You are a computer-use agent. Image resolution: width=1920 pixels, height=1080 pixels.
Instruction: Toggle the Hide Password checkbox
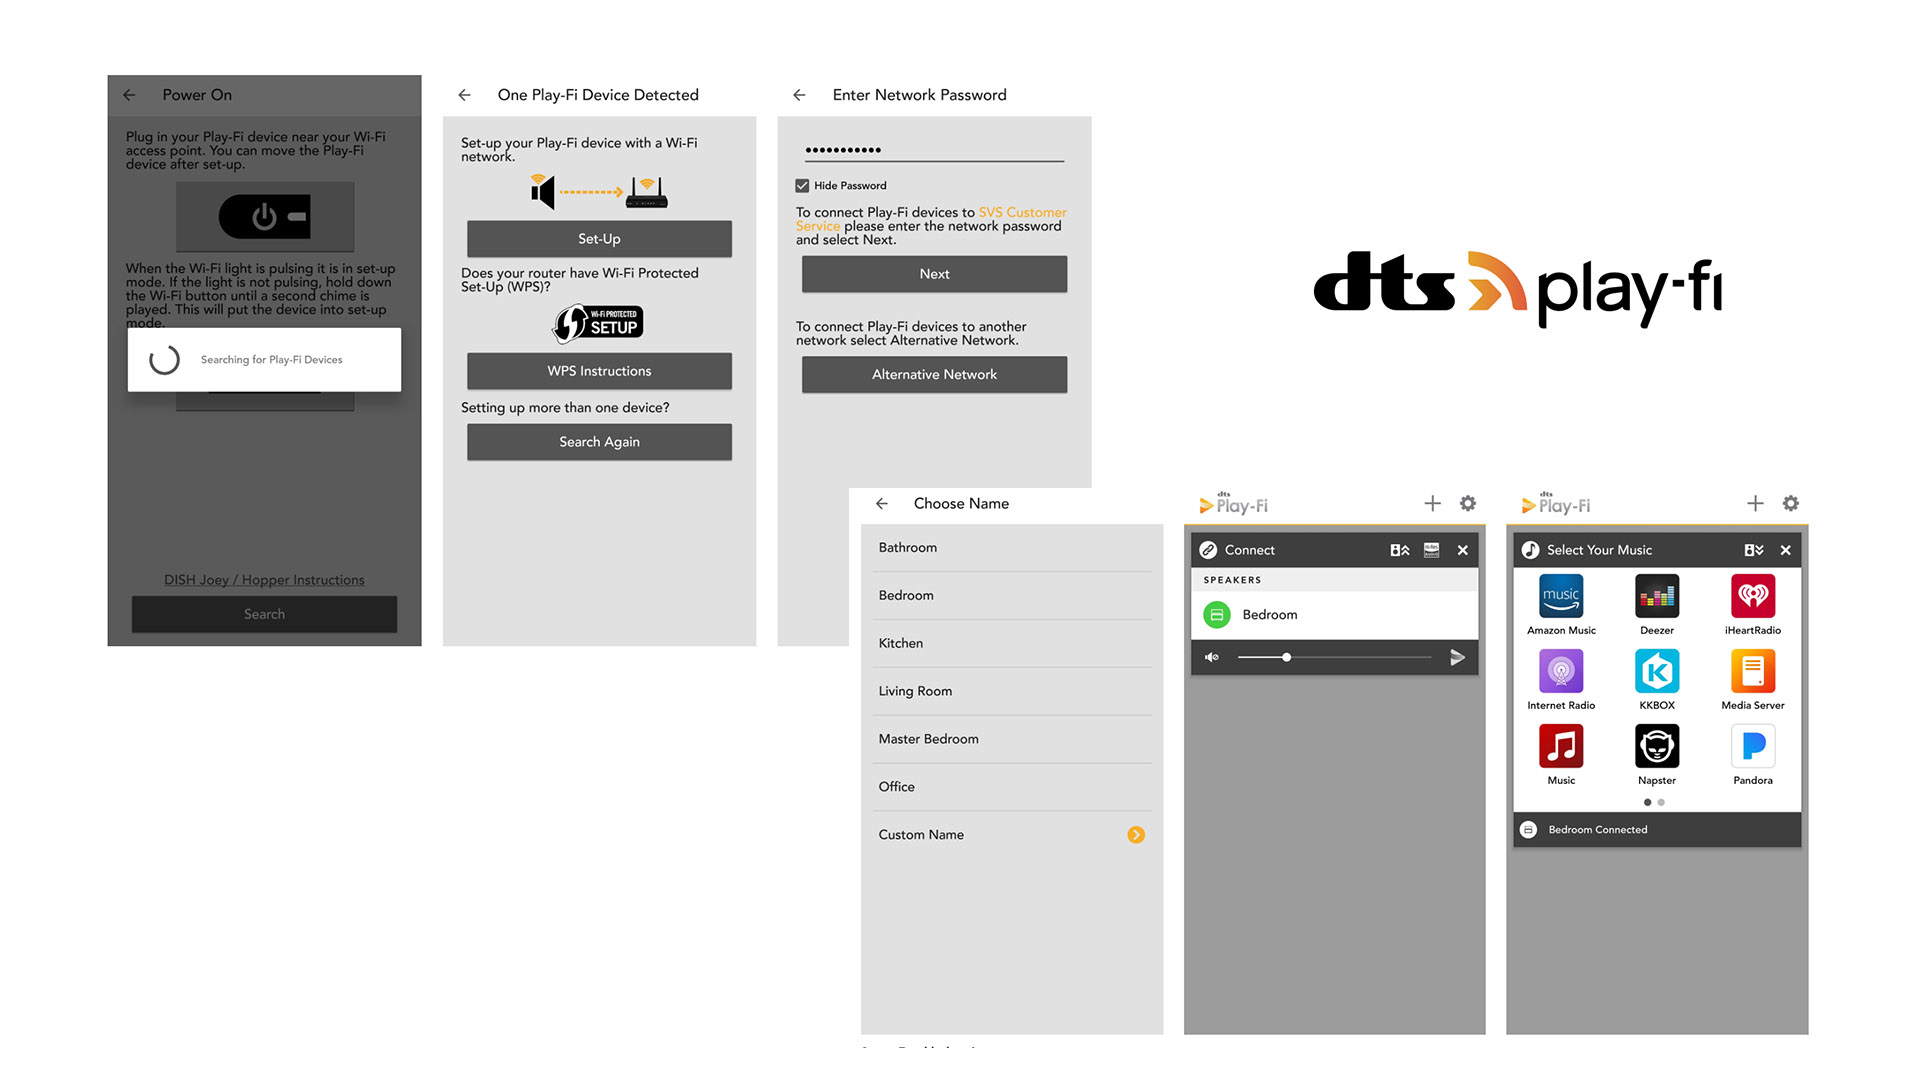804,185
